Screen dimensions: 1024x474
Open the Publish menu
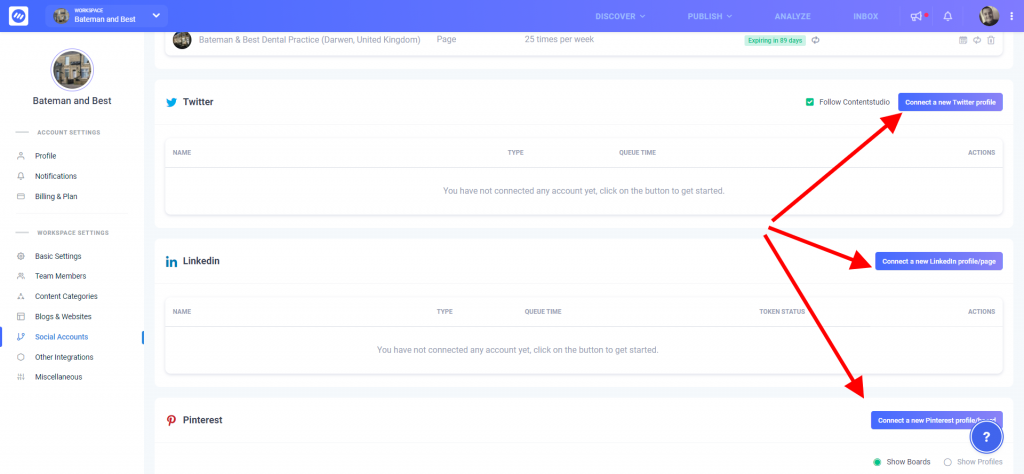(709, 16)
